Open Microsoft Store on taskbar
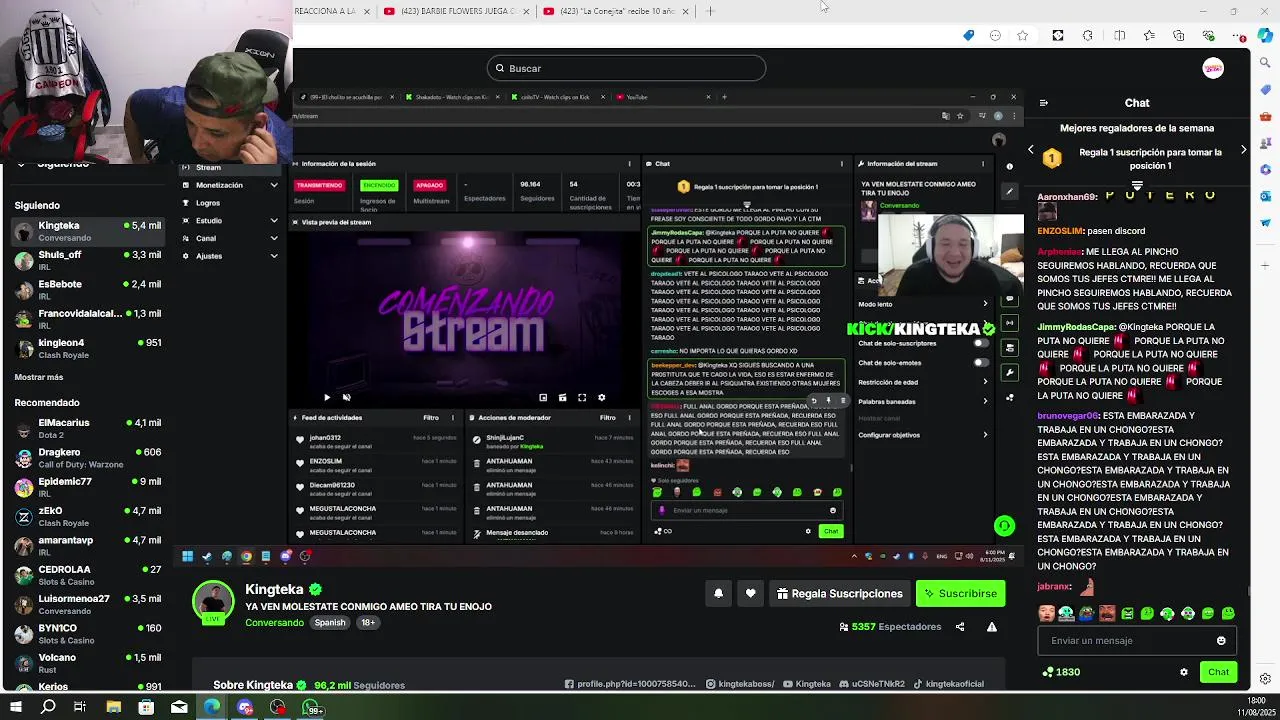Image resolution: width=1280 pixels, height=720 pixels. (x=146, y=708)
